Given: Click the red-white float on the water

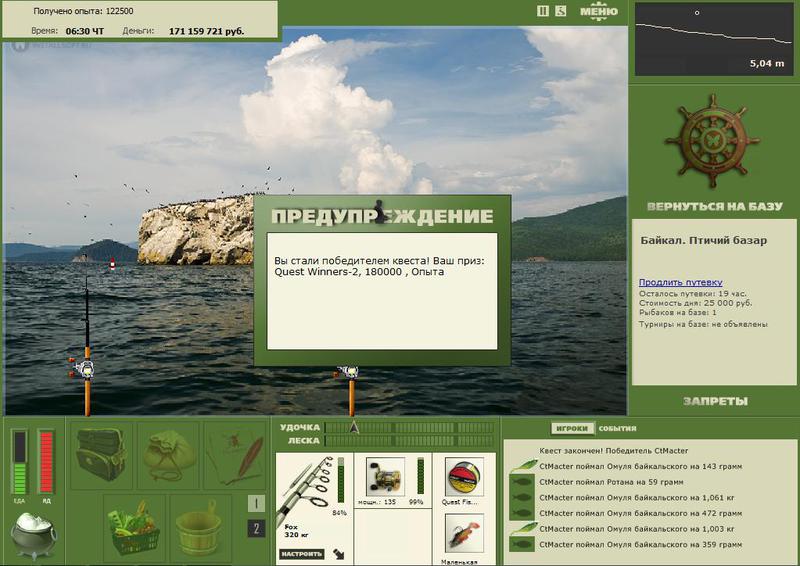Looking at the screenshot, I should pos(112,264).
